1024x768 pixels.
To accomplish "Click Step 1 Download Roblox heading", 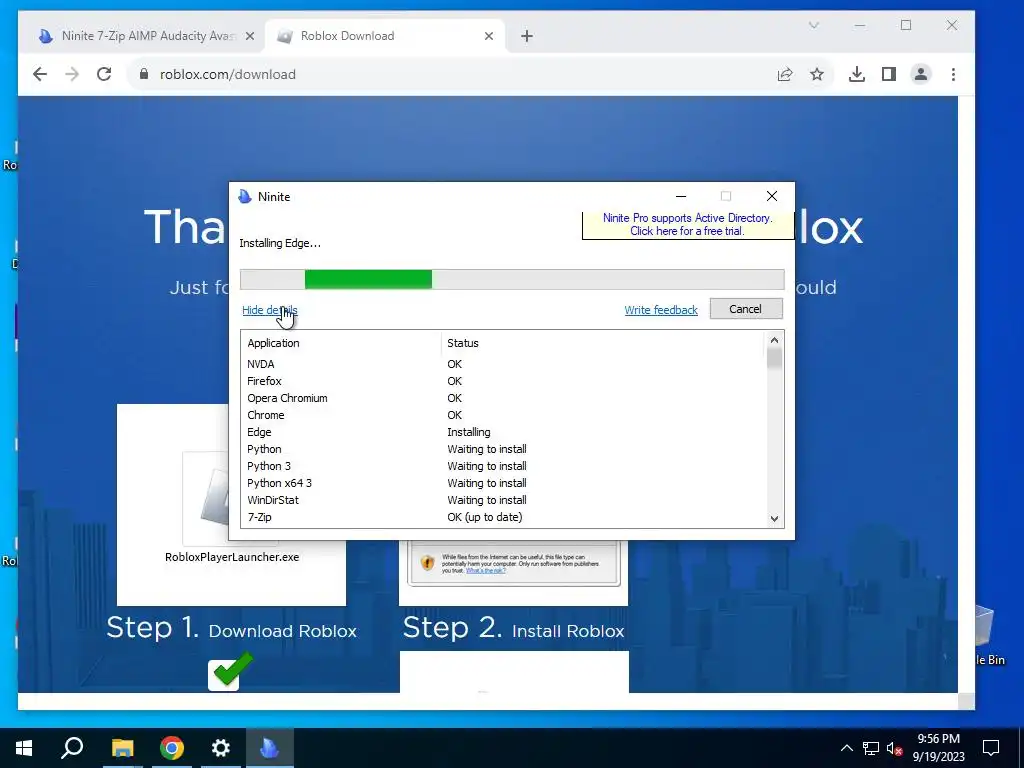I will pyautogui.click(x=232, y=628).
